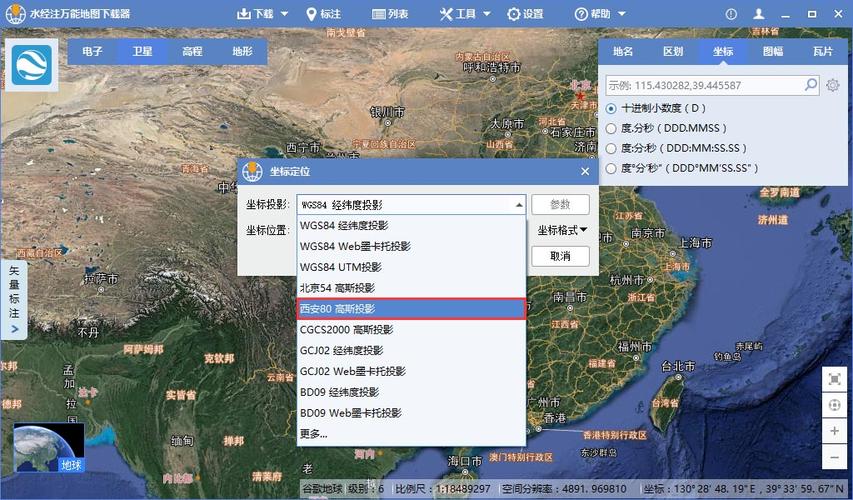This screenshot has width=853, height=500.
Task: Switch to 高程 elevation map type
Action: (x=192, y=52)
